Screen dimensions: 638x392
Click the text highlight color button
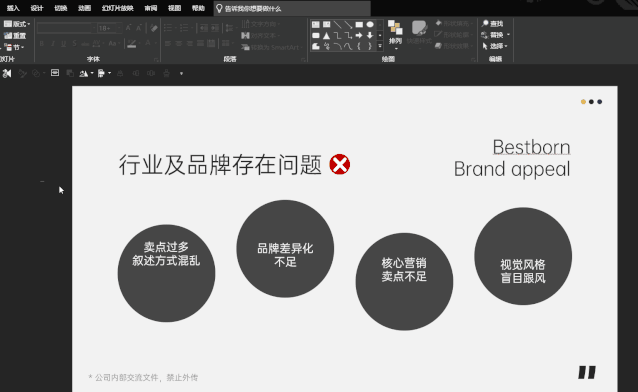132,44
